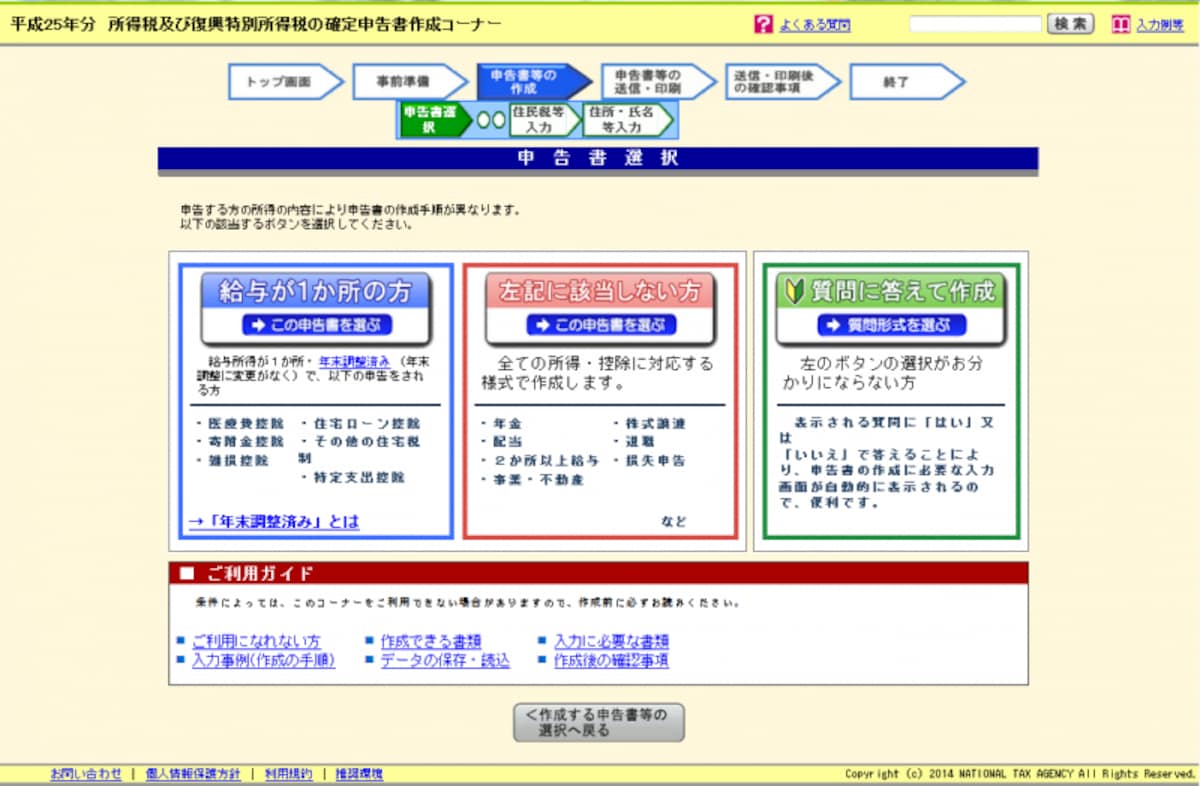Screen dimensions: 1200x786
Task: Select the 申告書等の作成 step
Action: coord(534,82)
